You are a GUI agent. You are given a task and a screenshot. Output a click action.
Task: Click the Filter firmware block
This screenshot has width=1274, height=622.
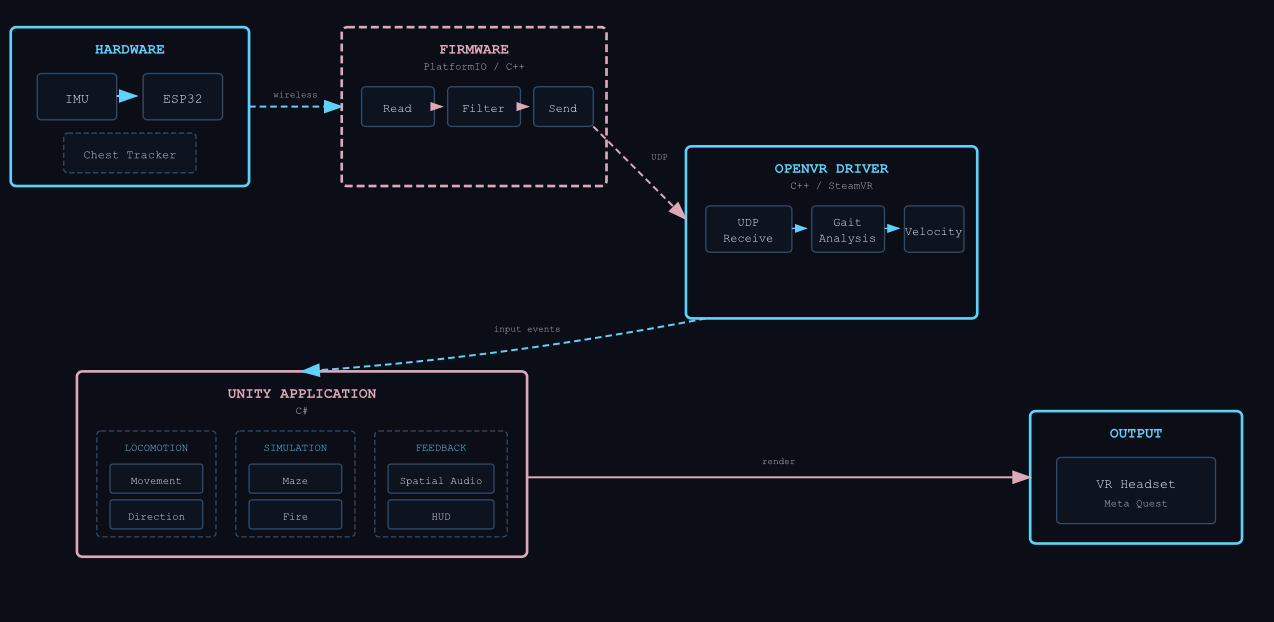483,107
